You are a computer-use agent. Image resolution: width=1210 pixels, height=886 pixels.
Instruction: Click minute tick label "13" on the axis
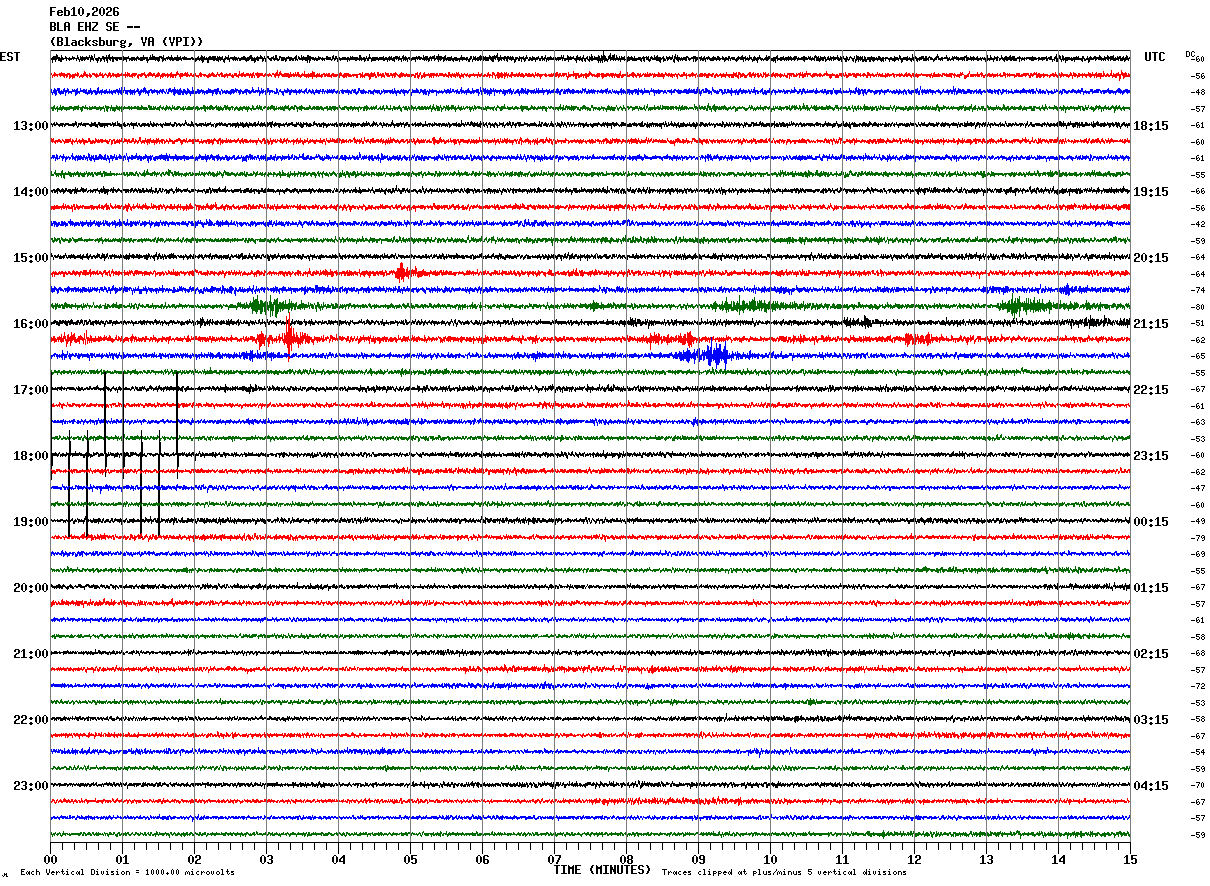point(986,860)
